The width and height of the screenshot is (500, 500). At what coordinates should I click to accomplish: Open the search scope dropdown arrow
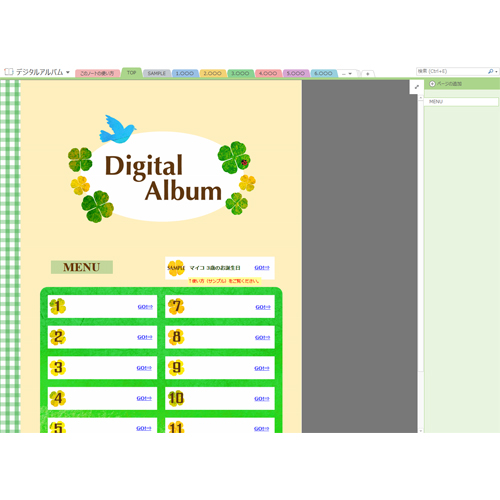point(496,72)
